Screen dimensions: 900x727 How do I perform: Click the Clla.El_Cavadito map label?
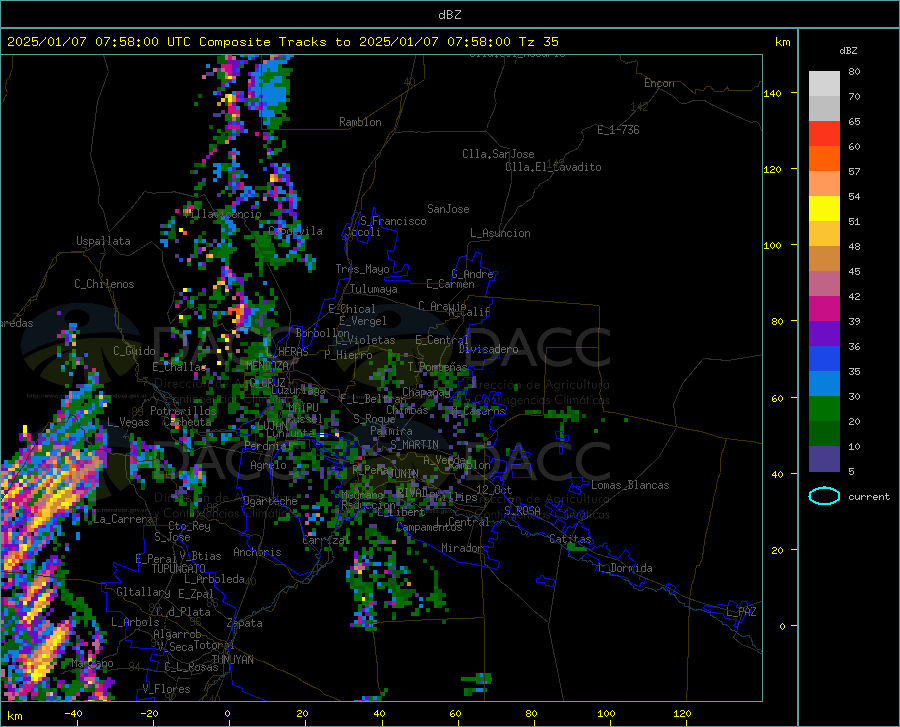(x=553, y=167)
